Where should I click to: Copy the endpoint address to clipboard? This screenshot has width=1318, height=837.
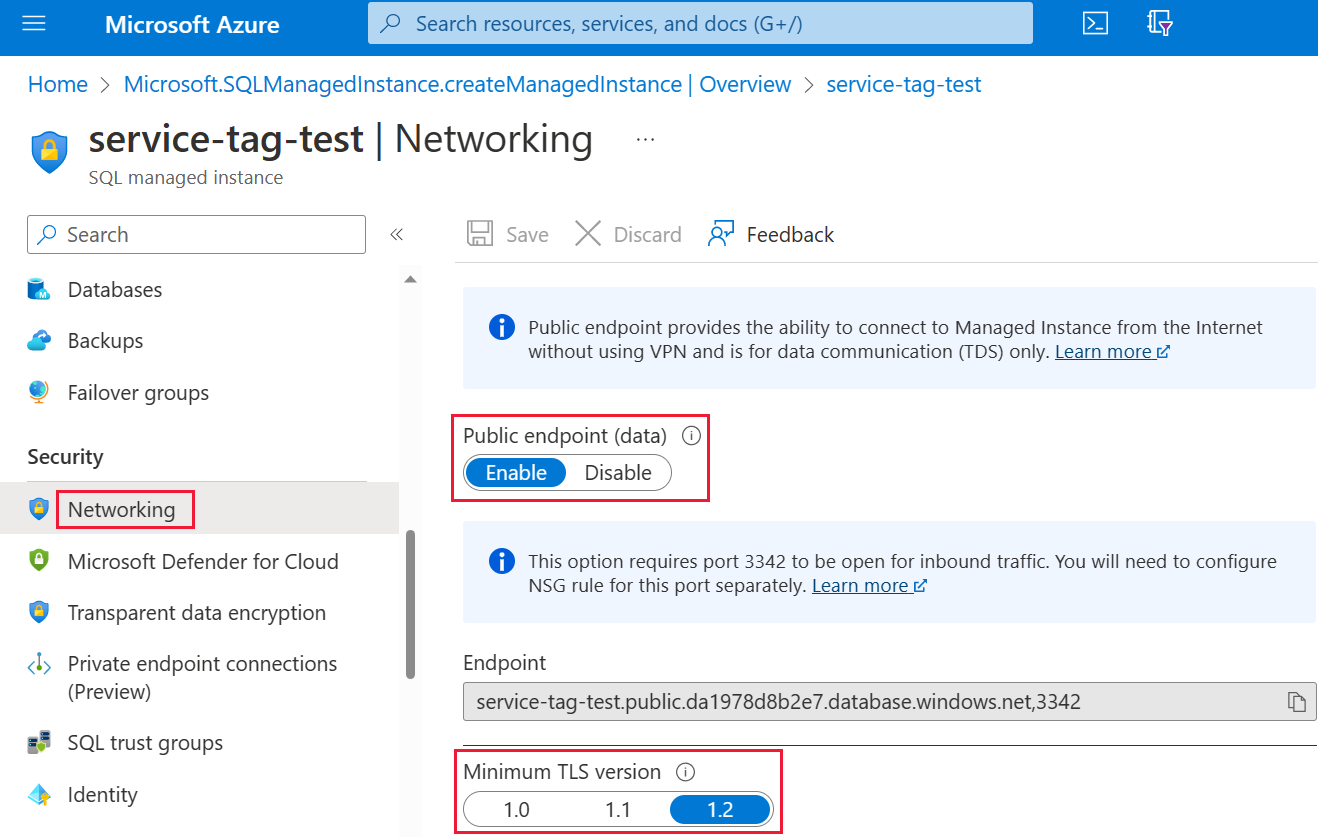pyautogui.click(x=1298, y=701)
